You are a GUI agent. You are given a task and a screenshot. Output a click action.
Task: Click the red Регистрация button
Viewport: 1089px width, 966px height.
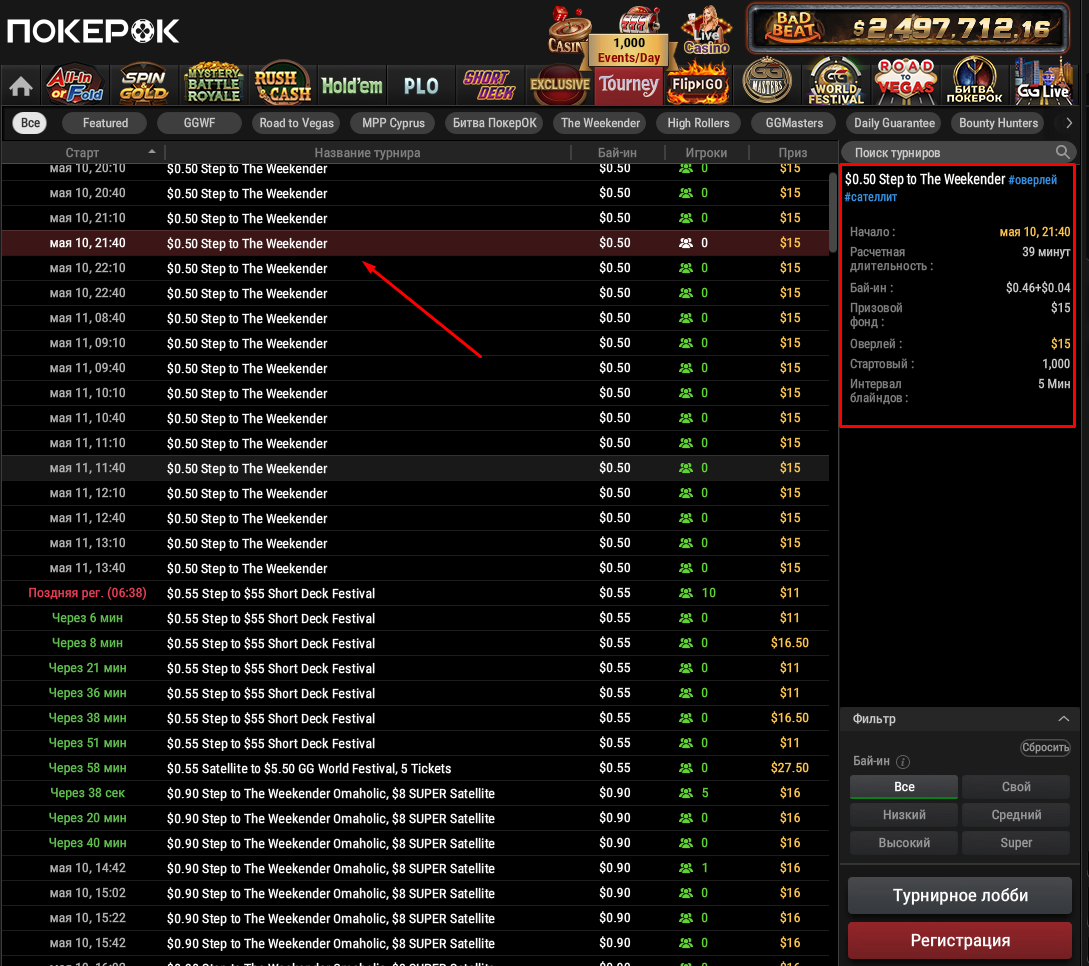pyautogui.click(x=960, y=940)
